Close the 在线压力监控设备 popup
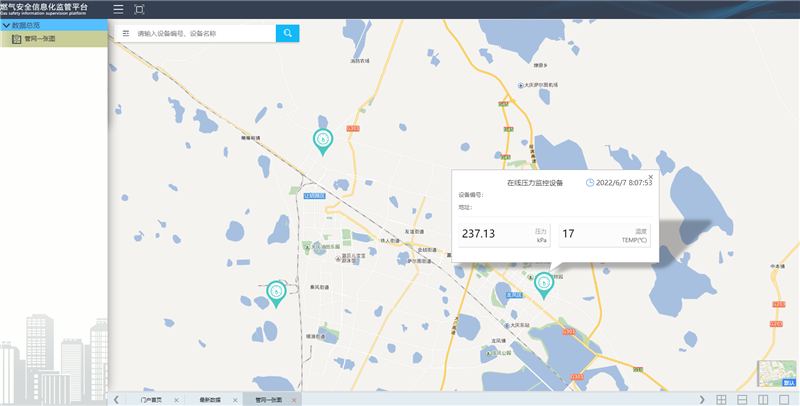The width and height of the screenshot is (800, 406). point(650,176)
